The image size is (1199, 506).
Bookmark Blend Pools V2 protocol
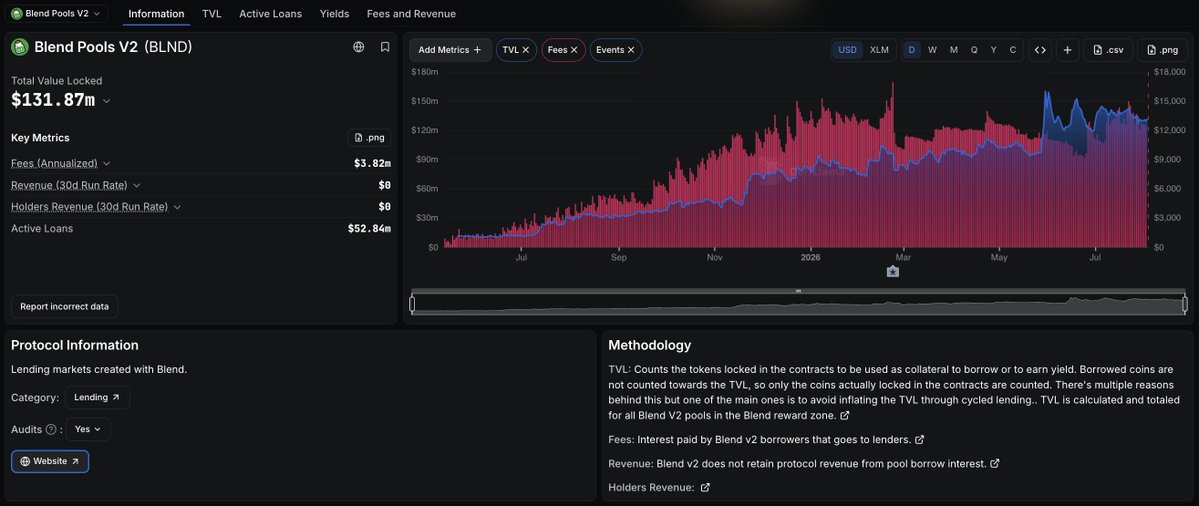pyautogui.click(x=385, y=47)
